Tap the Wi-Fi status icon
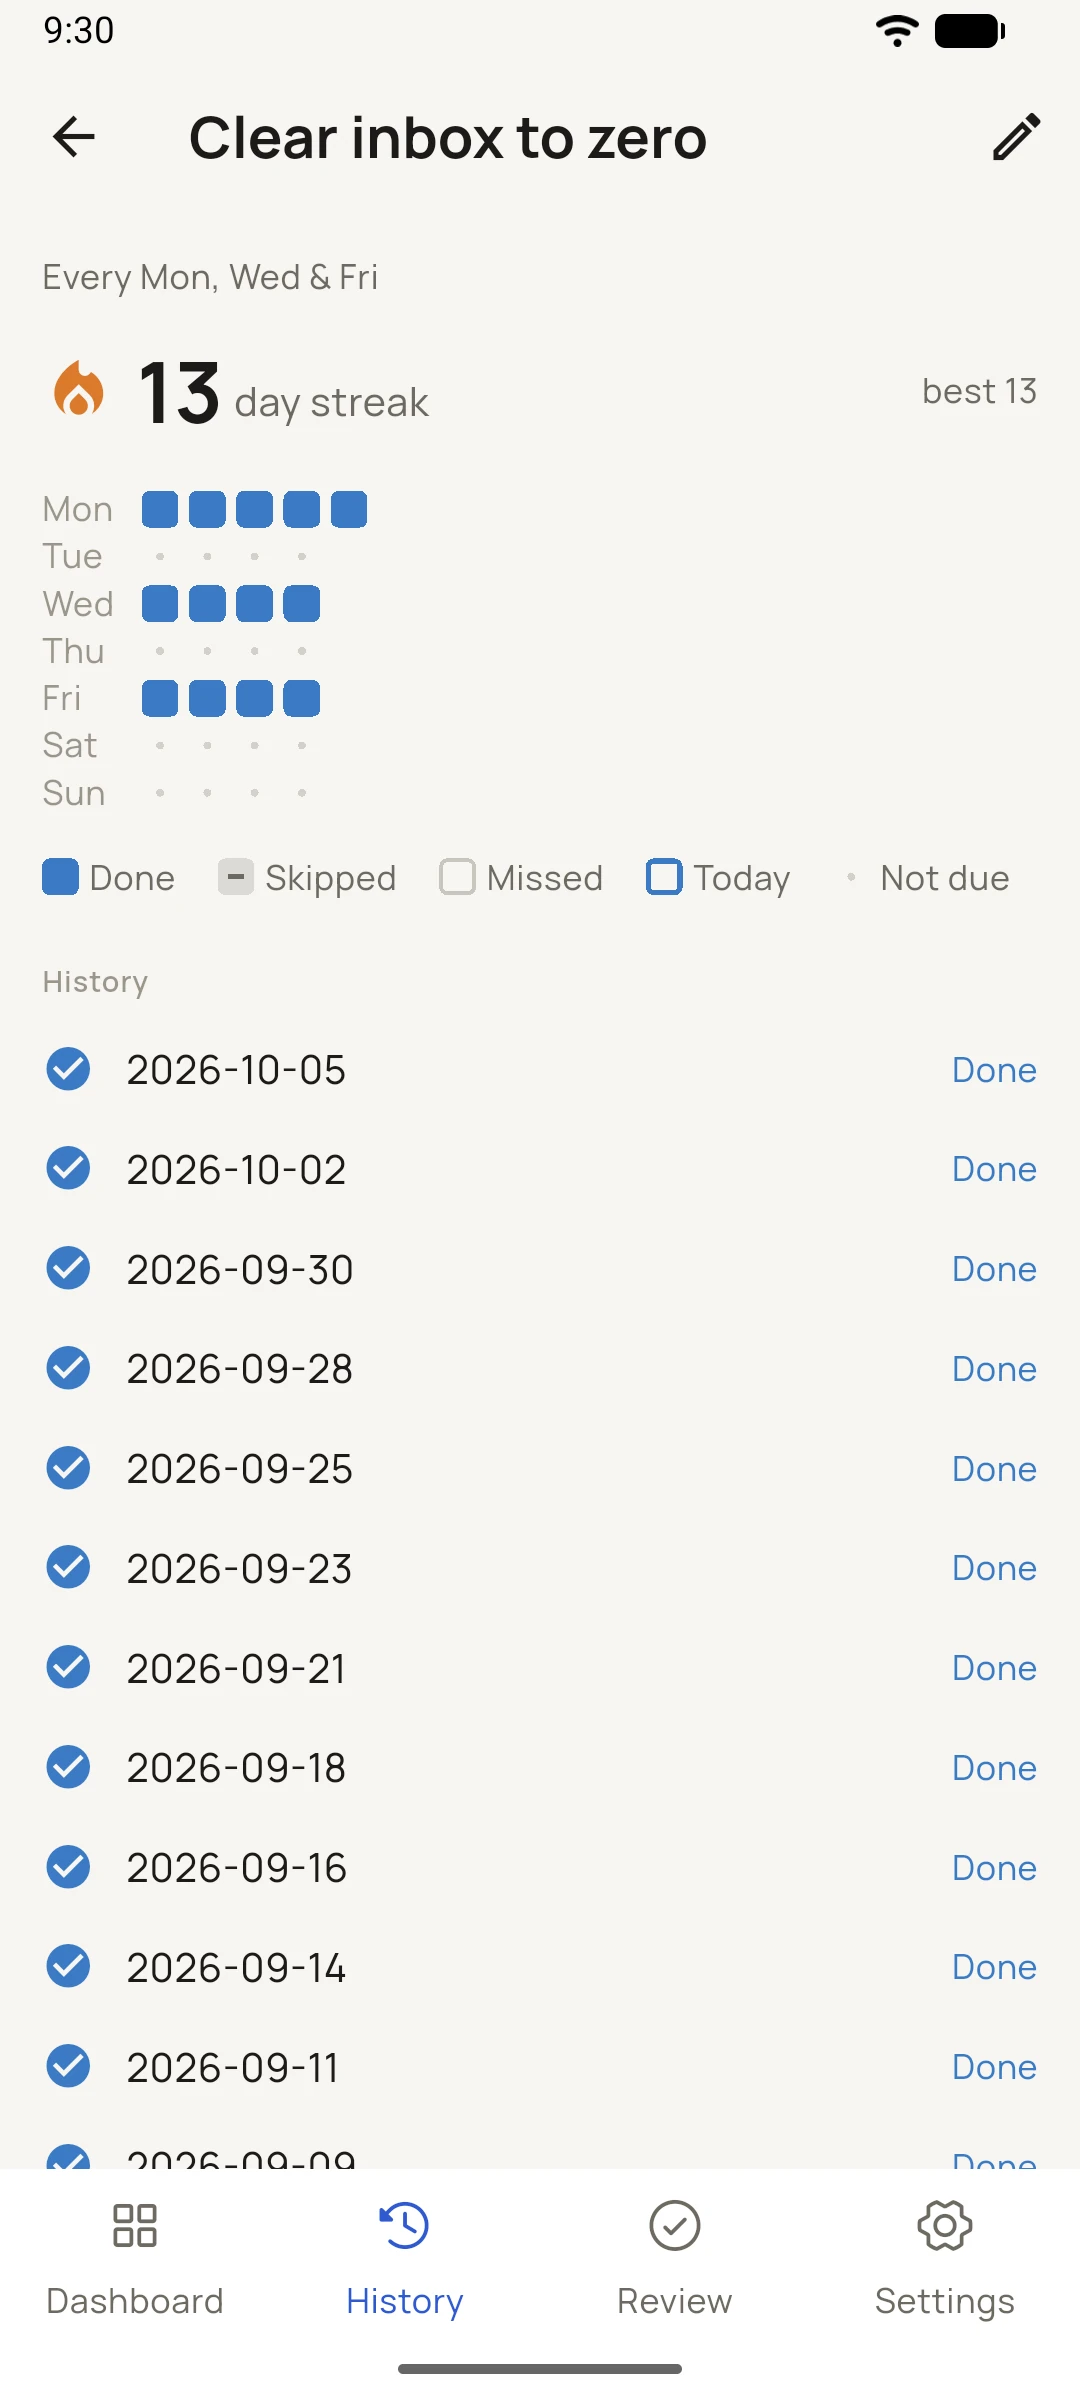1080x2400 pixels. point(897,31)
